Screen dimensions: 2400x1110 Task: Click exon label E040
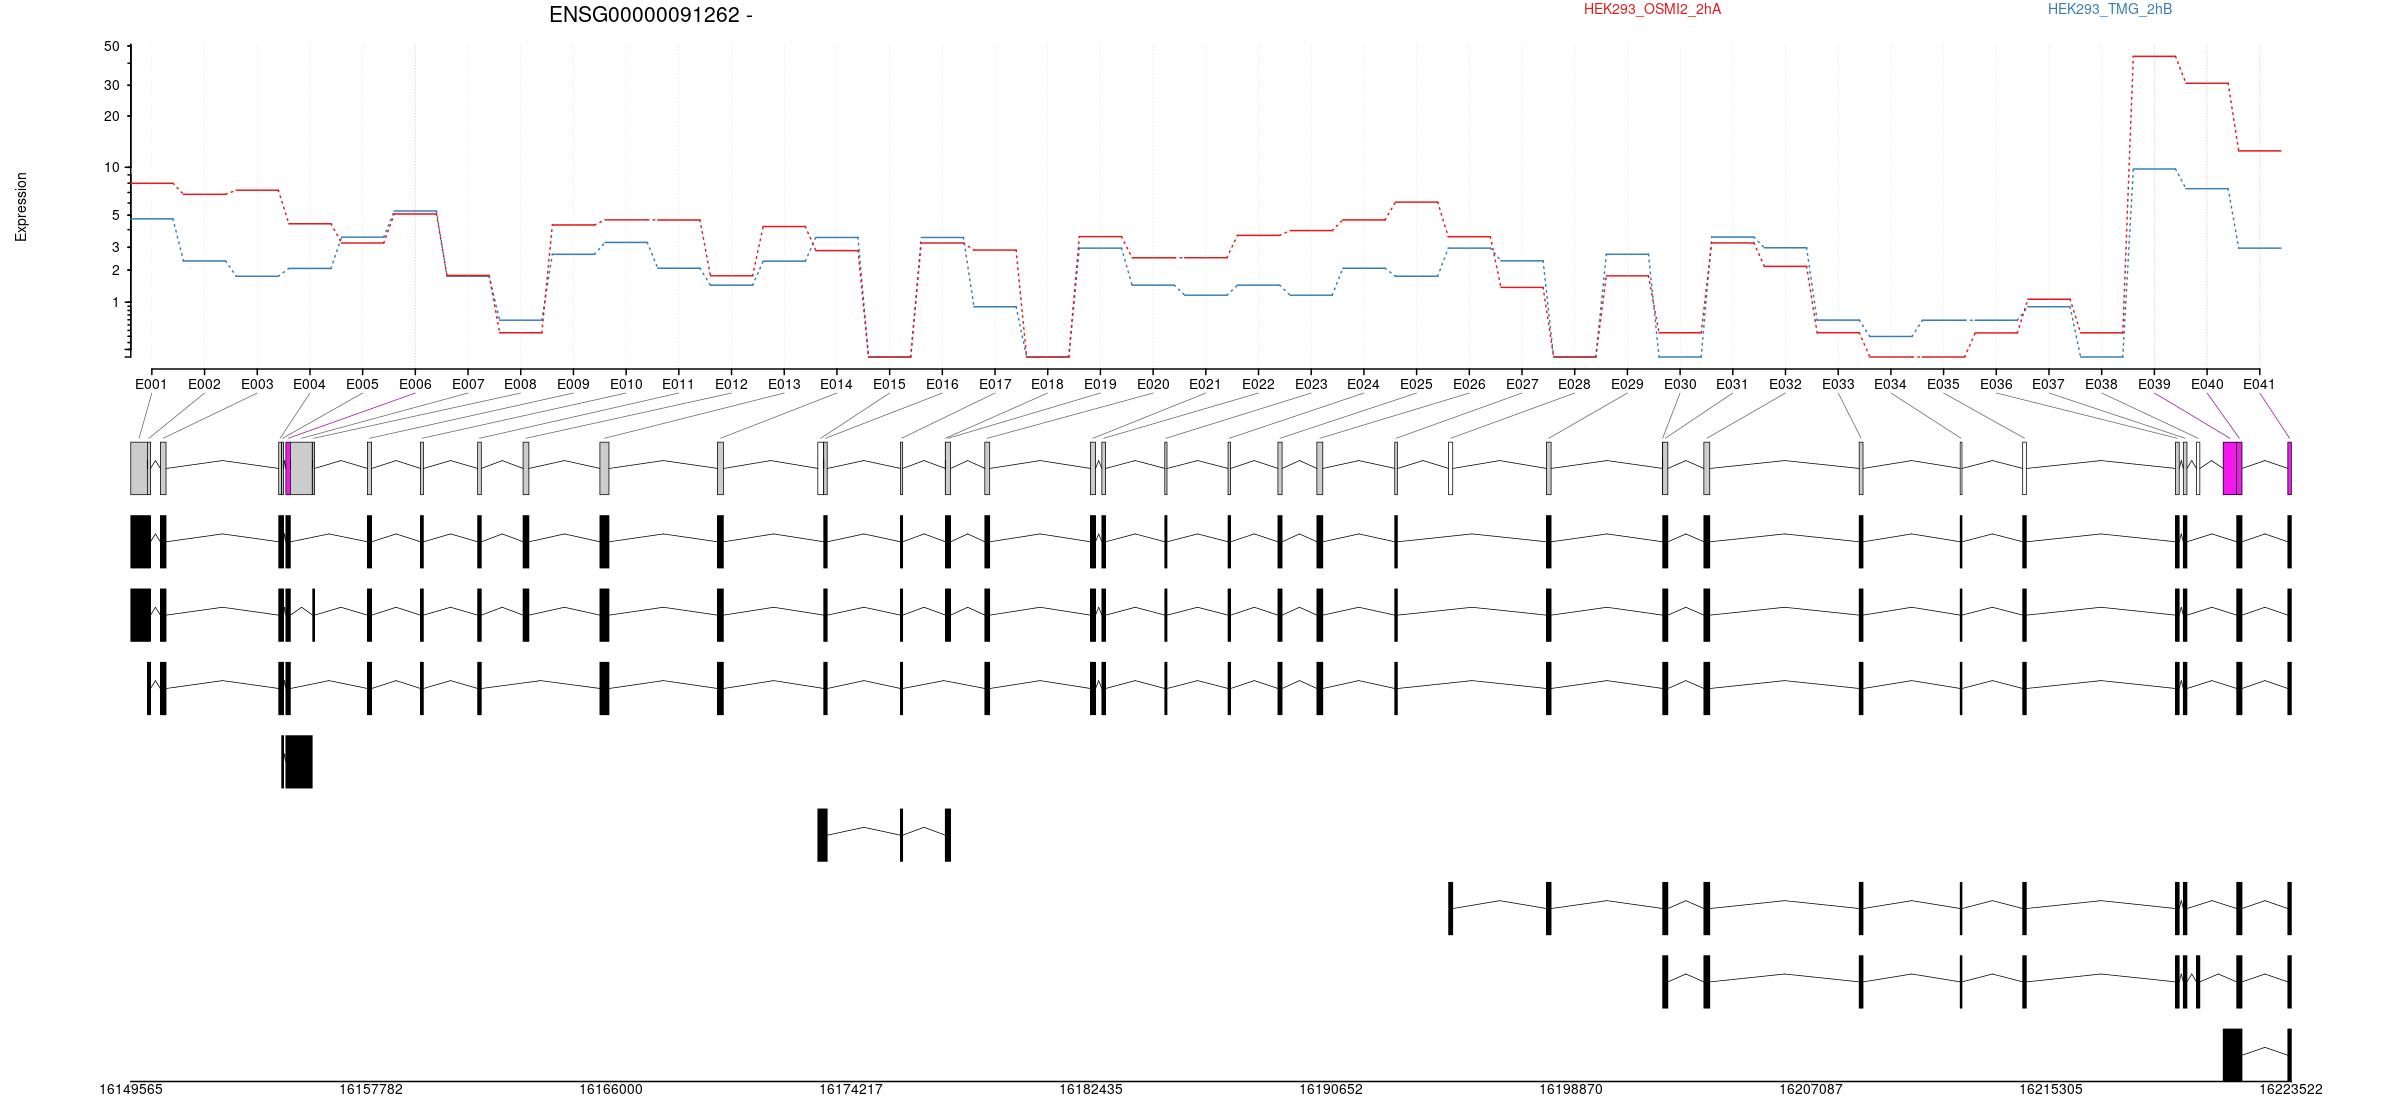2207,384
